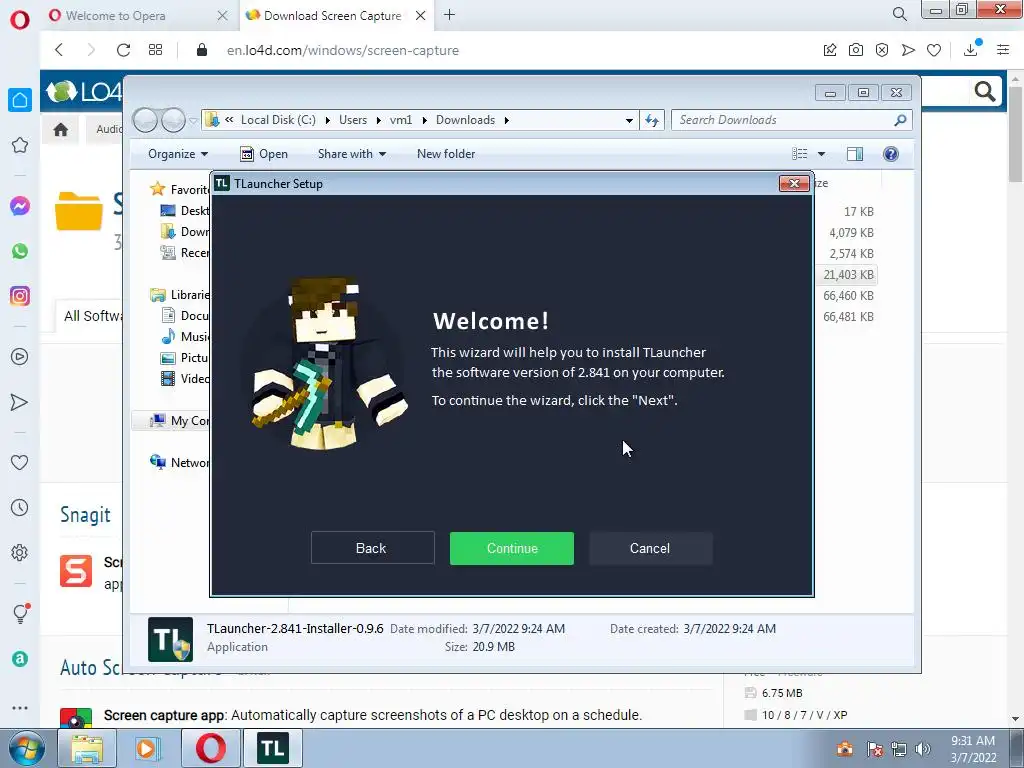Image resolution: width=1024 pixels, height=768 pixels.
Task: Click the LO4D site search magnifier
Action: (984, 91)
